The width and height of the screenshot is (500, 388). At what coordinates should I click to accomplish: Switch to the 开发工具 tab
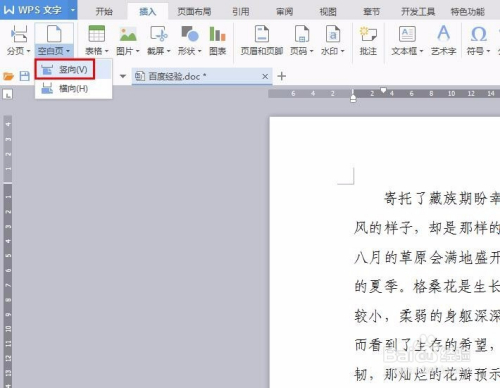418,12
